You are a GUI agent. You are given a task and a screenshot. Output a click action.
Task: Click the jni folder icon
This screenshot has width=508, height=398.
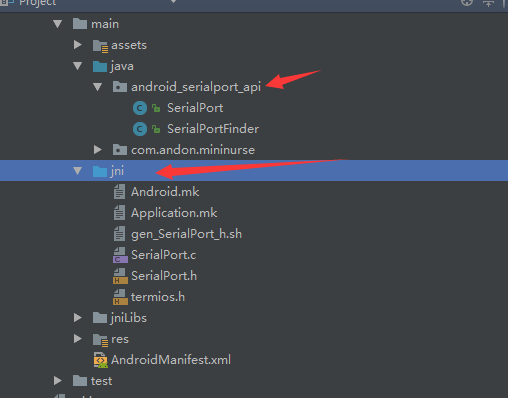pyautogui.click(x=100, y=171)
